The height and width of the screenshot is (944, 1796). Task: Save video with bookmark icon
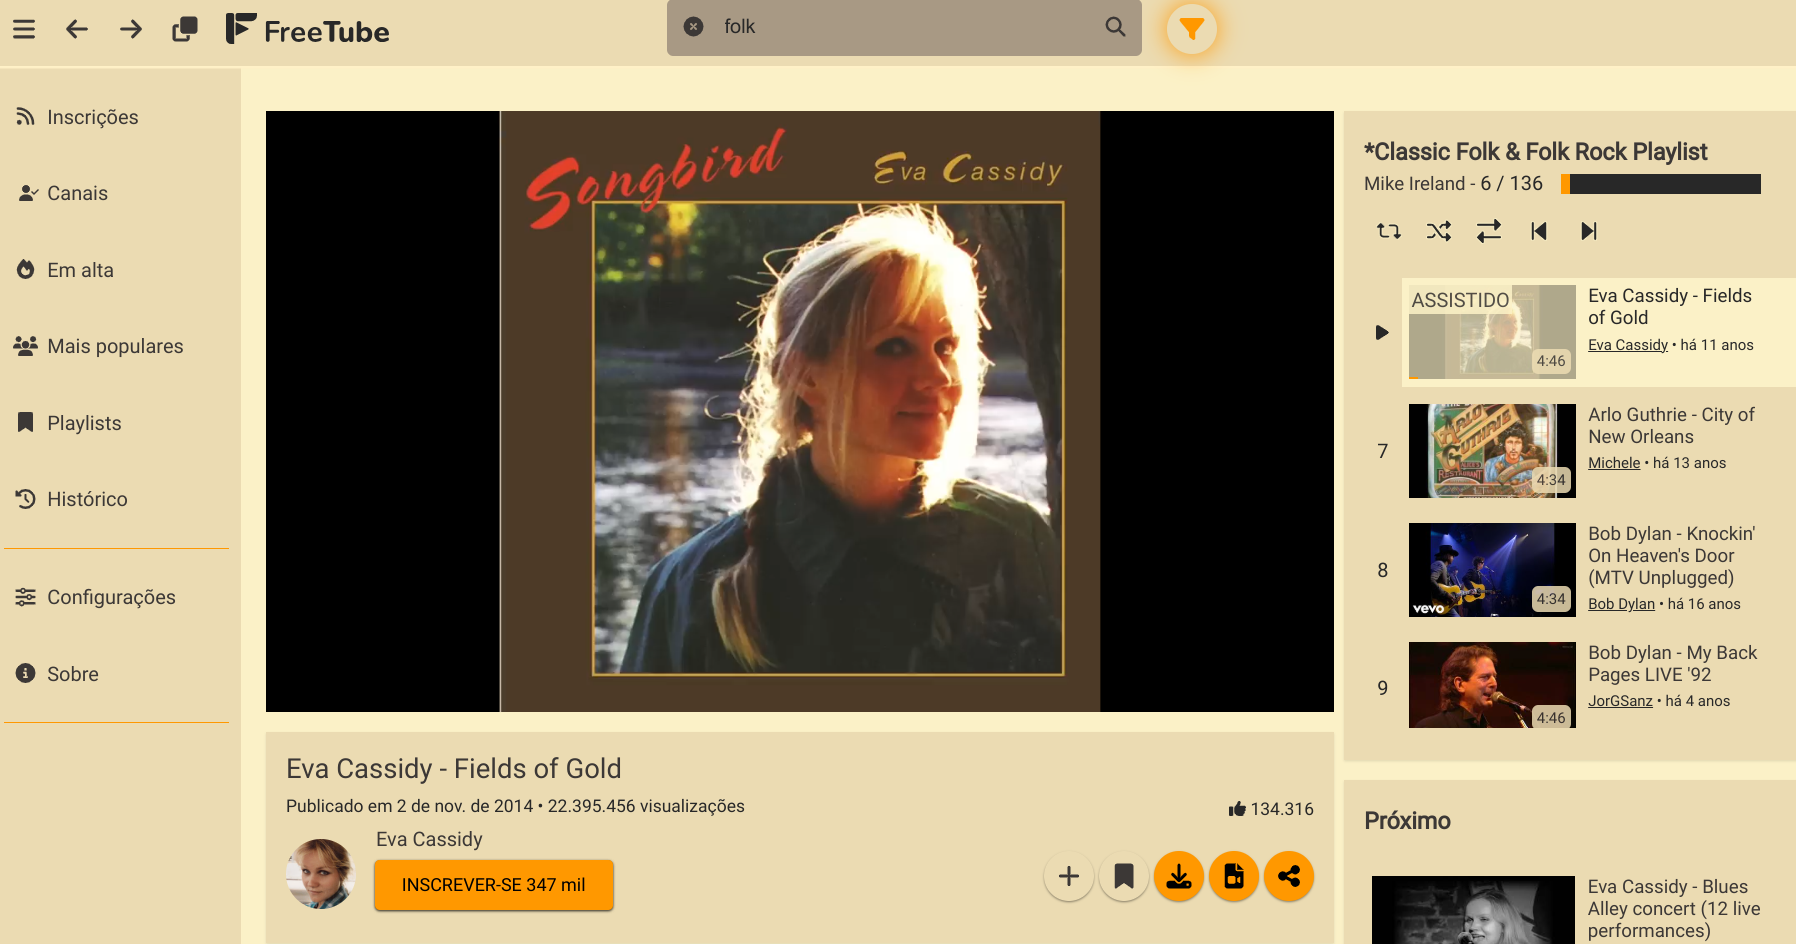pyautogui.click(x=1124, y=876)
